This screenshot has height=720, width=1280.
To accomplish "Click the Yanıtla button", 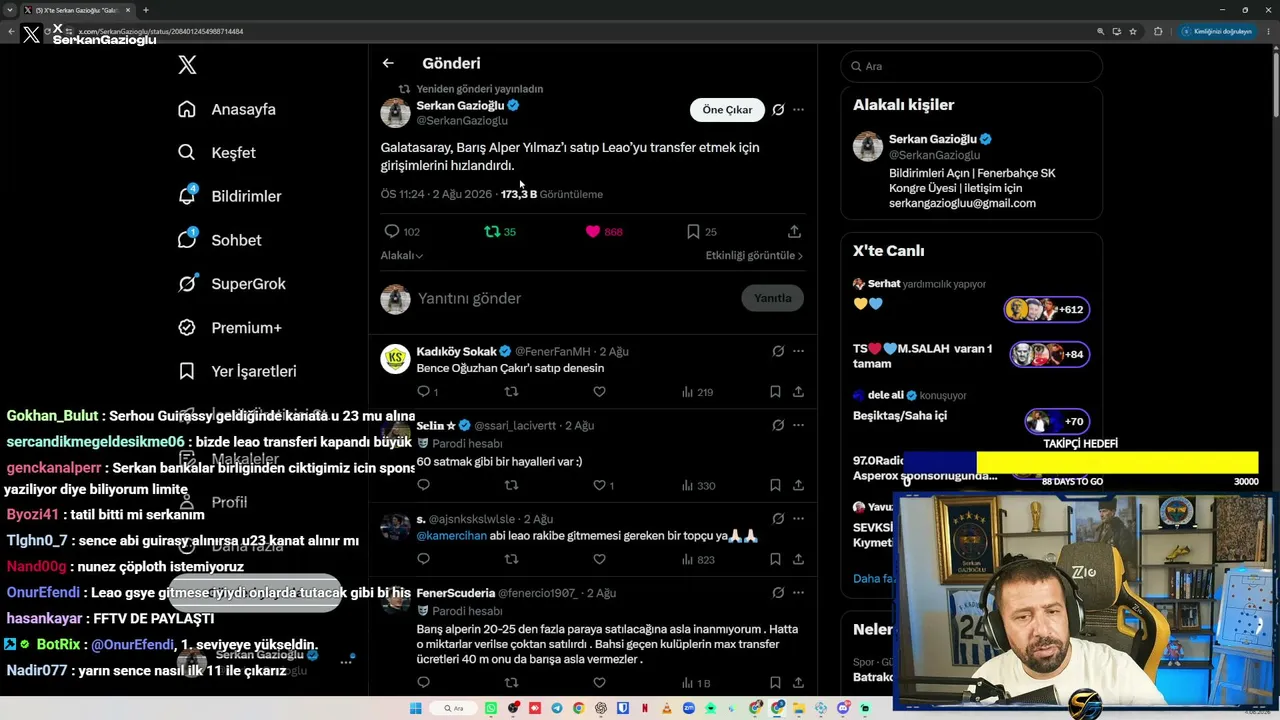I will (x=773, y=298).
